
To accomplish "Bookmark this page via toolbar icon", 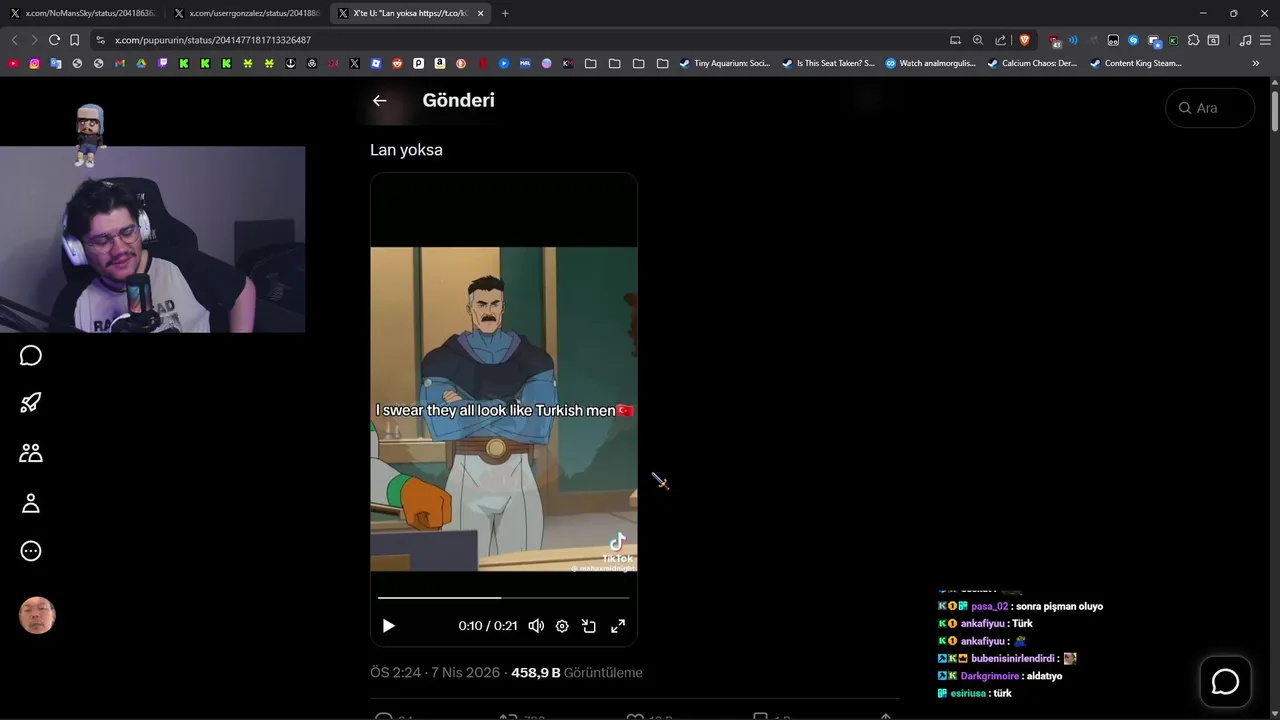I will click(x=75, y=40).
